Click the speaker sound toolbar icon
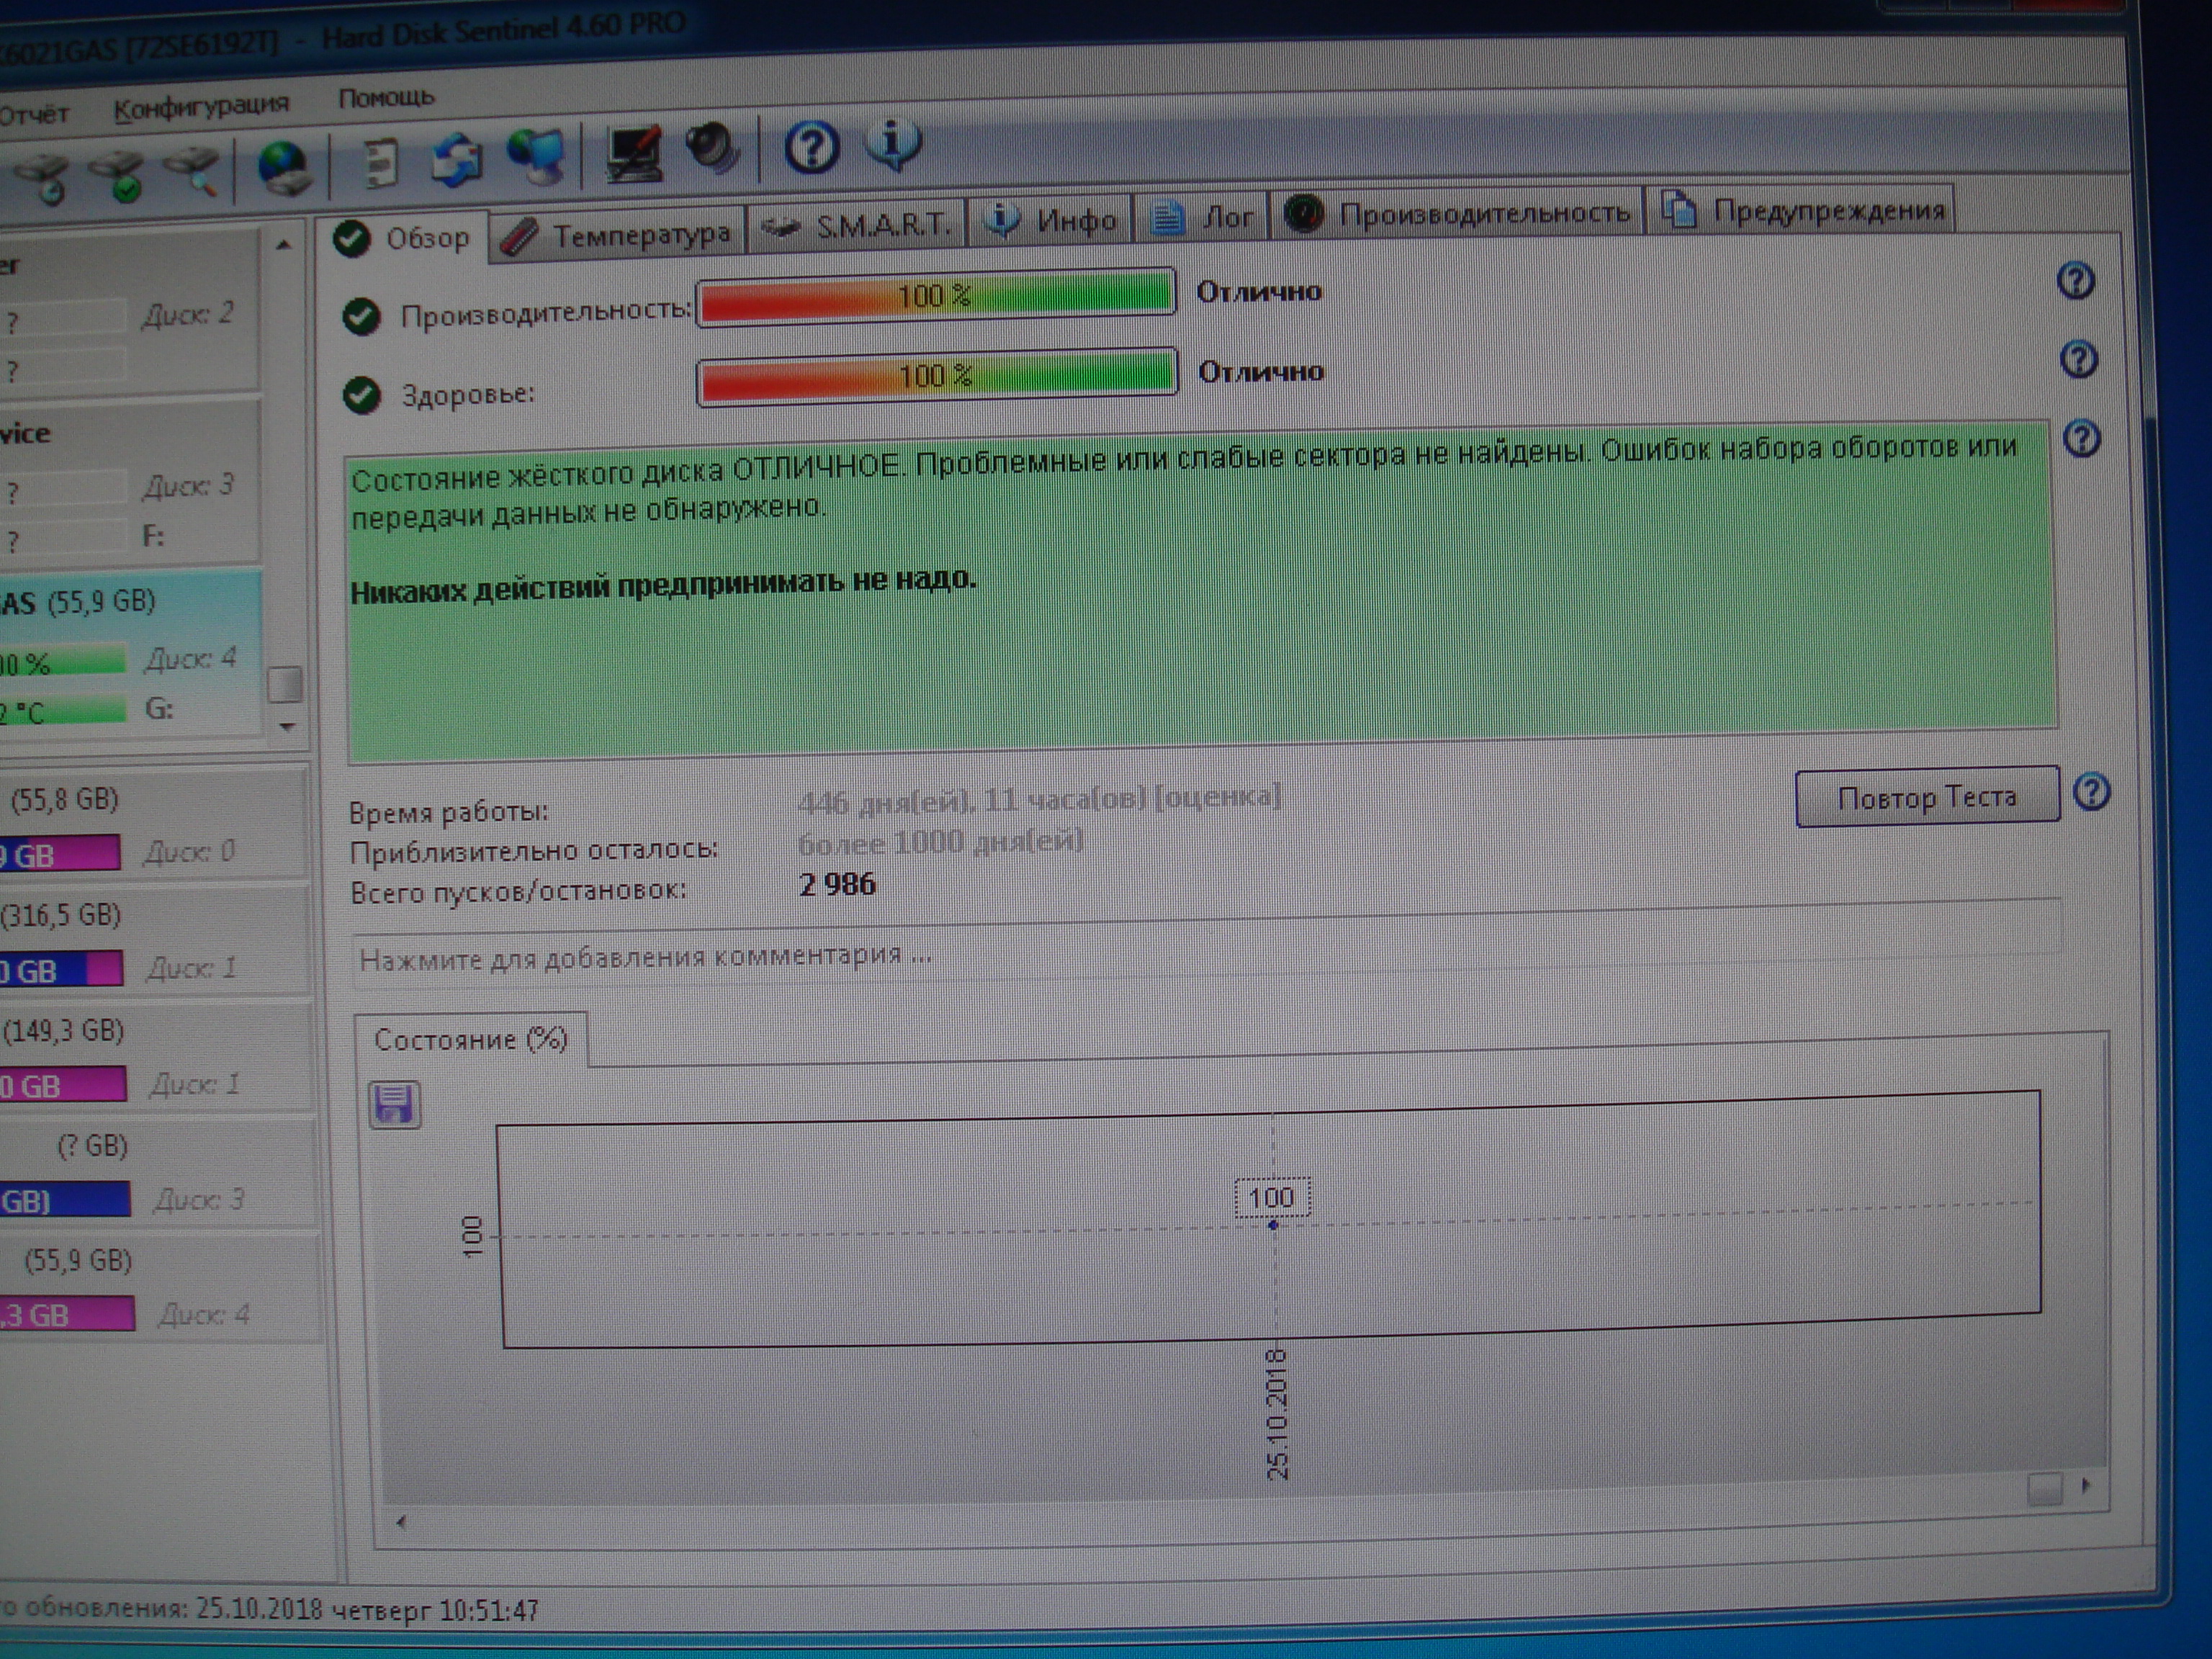 point(712,150)
